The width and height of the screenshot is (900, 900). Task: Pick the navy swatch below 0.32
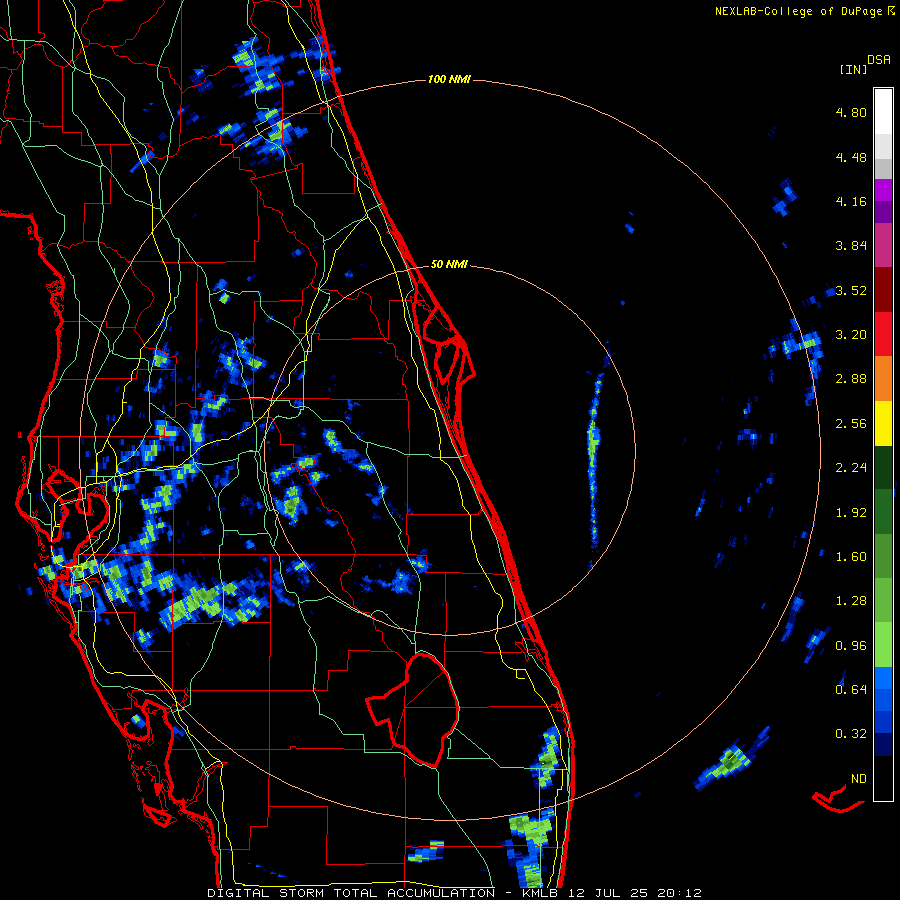tap(883, 744)
